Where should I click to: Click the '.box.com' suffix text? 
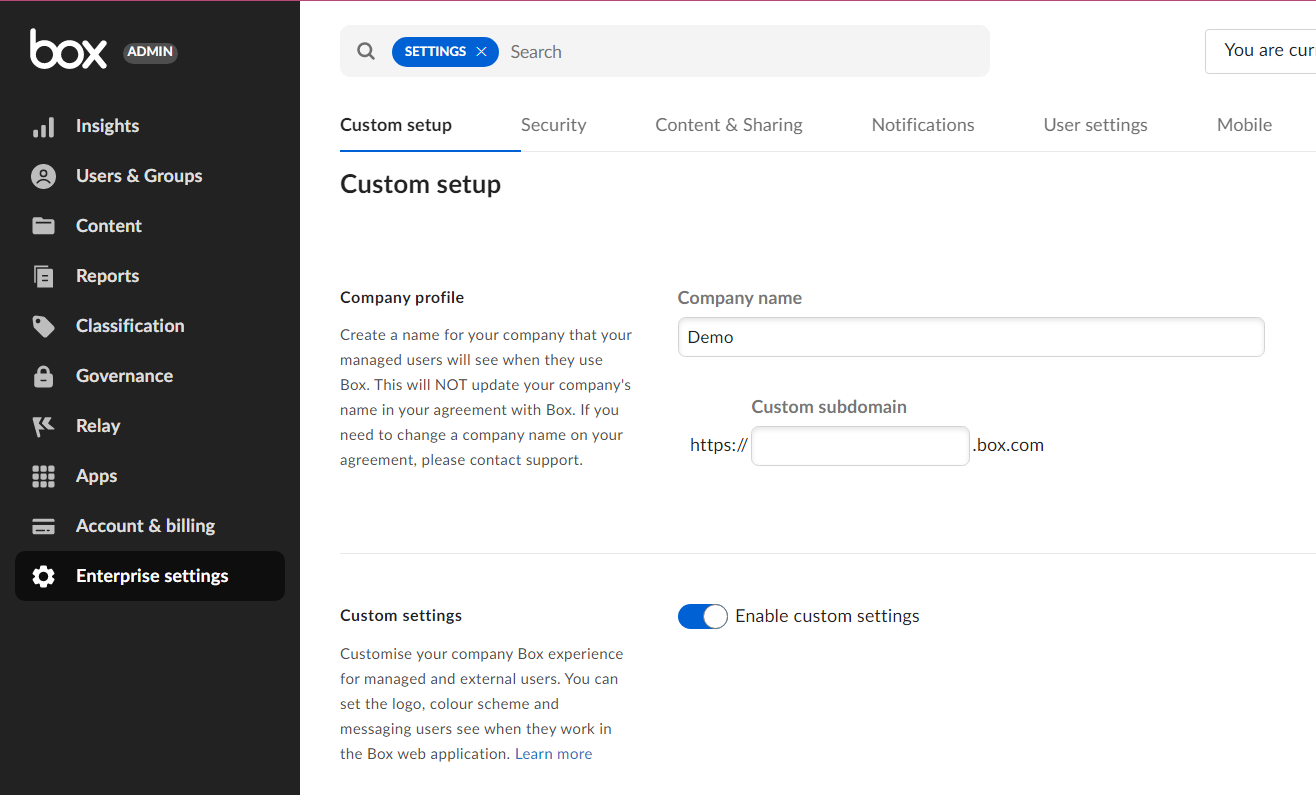click(1008, 446)
